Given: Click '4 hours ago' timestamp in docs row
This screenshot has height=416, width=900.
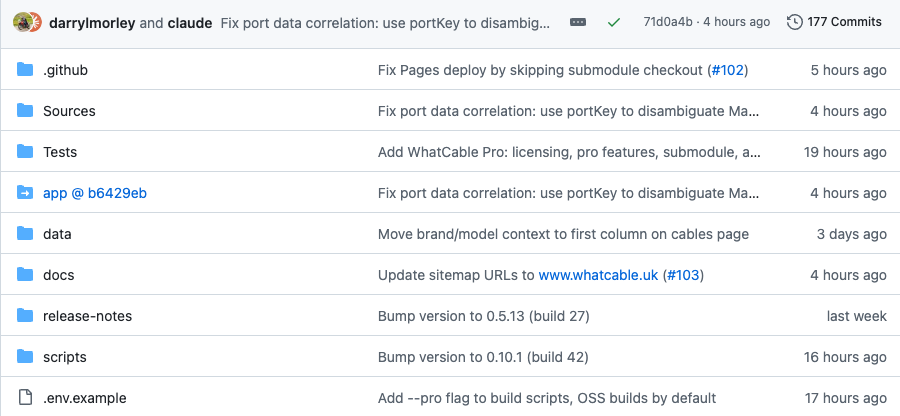Looking at the screenshot, I should coord(848,275).
